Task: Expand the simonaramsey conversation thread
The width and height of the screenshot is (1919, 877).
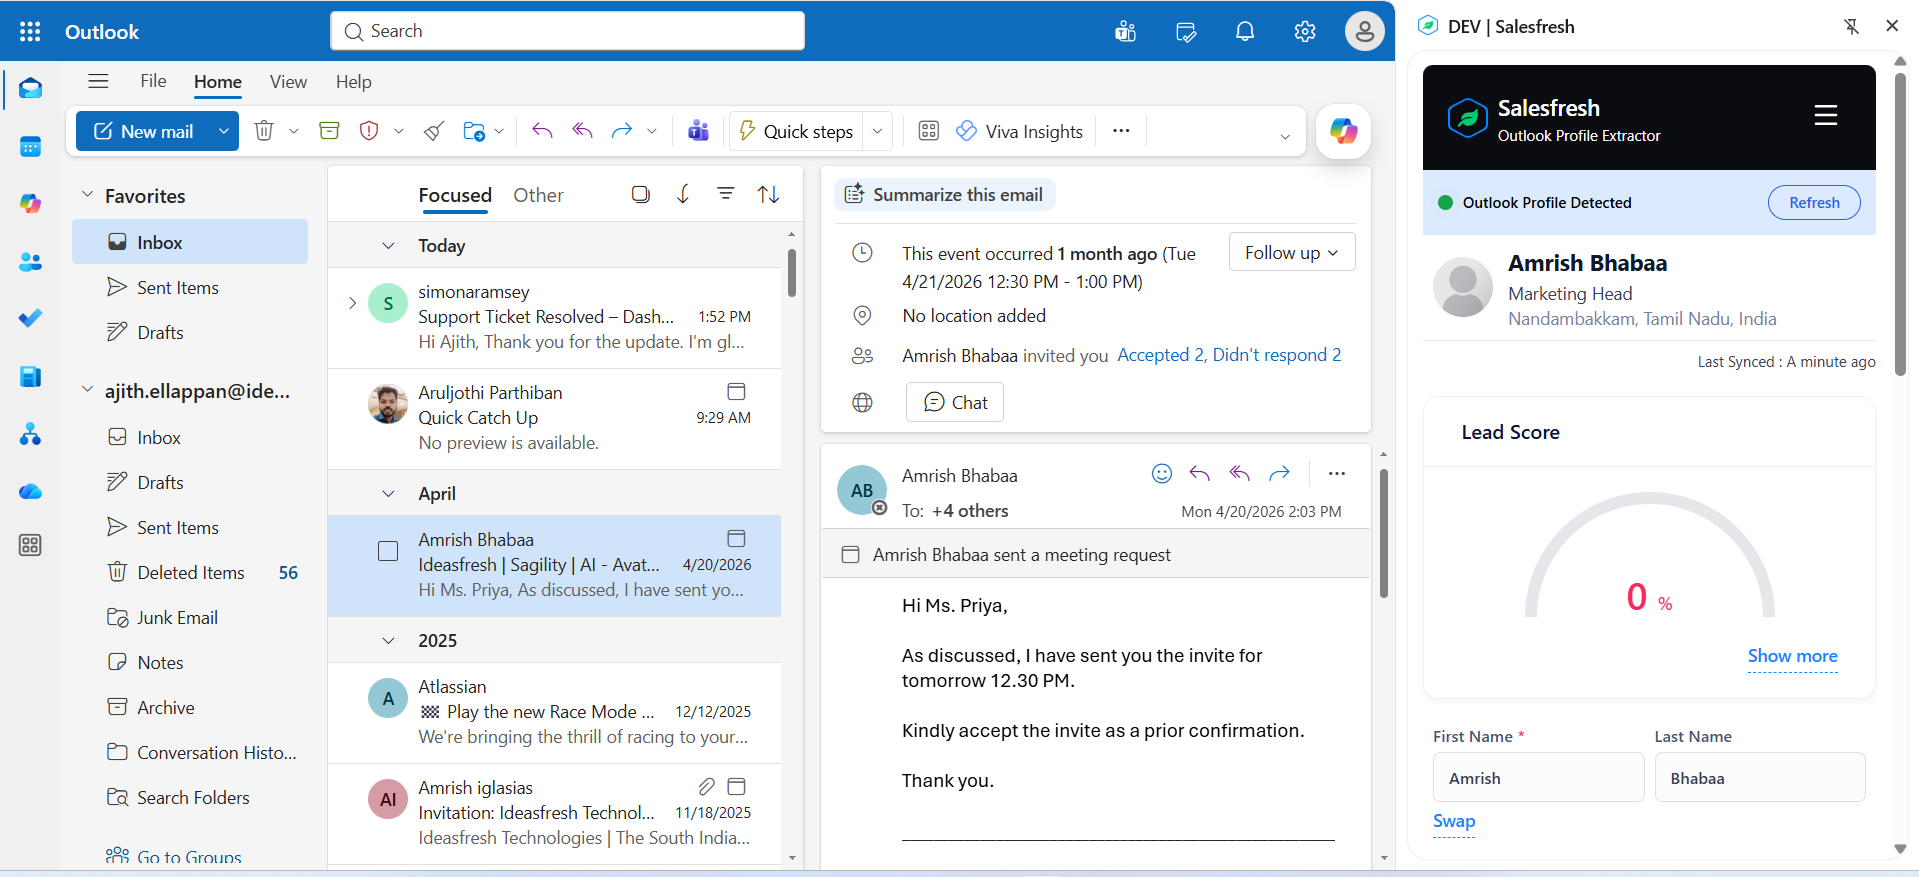Action: coord(352,303)
